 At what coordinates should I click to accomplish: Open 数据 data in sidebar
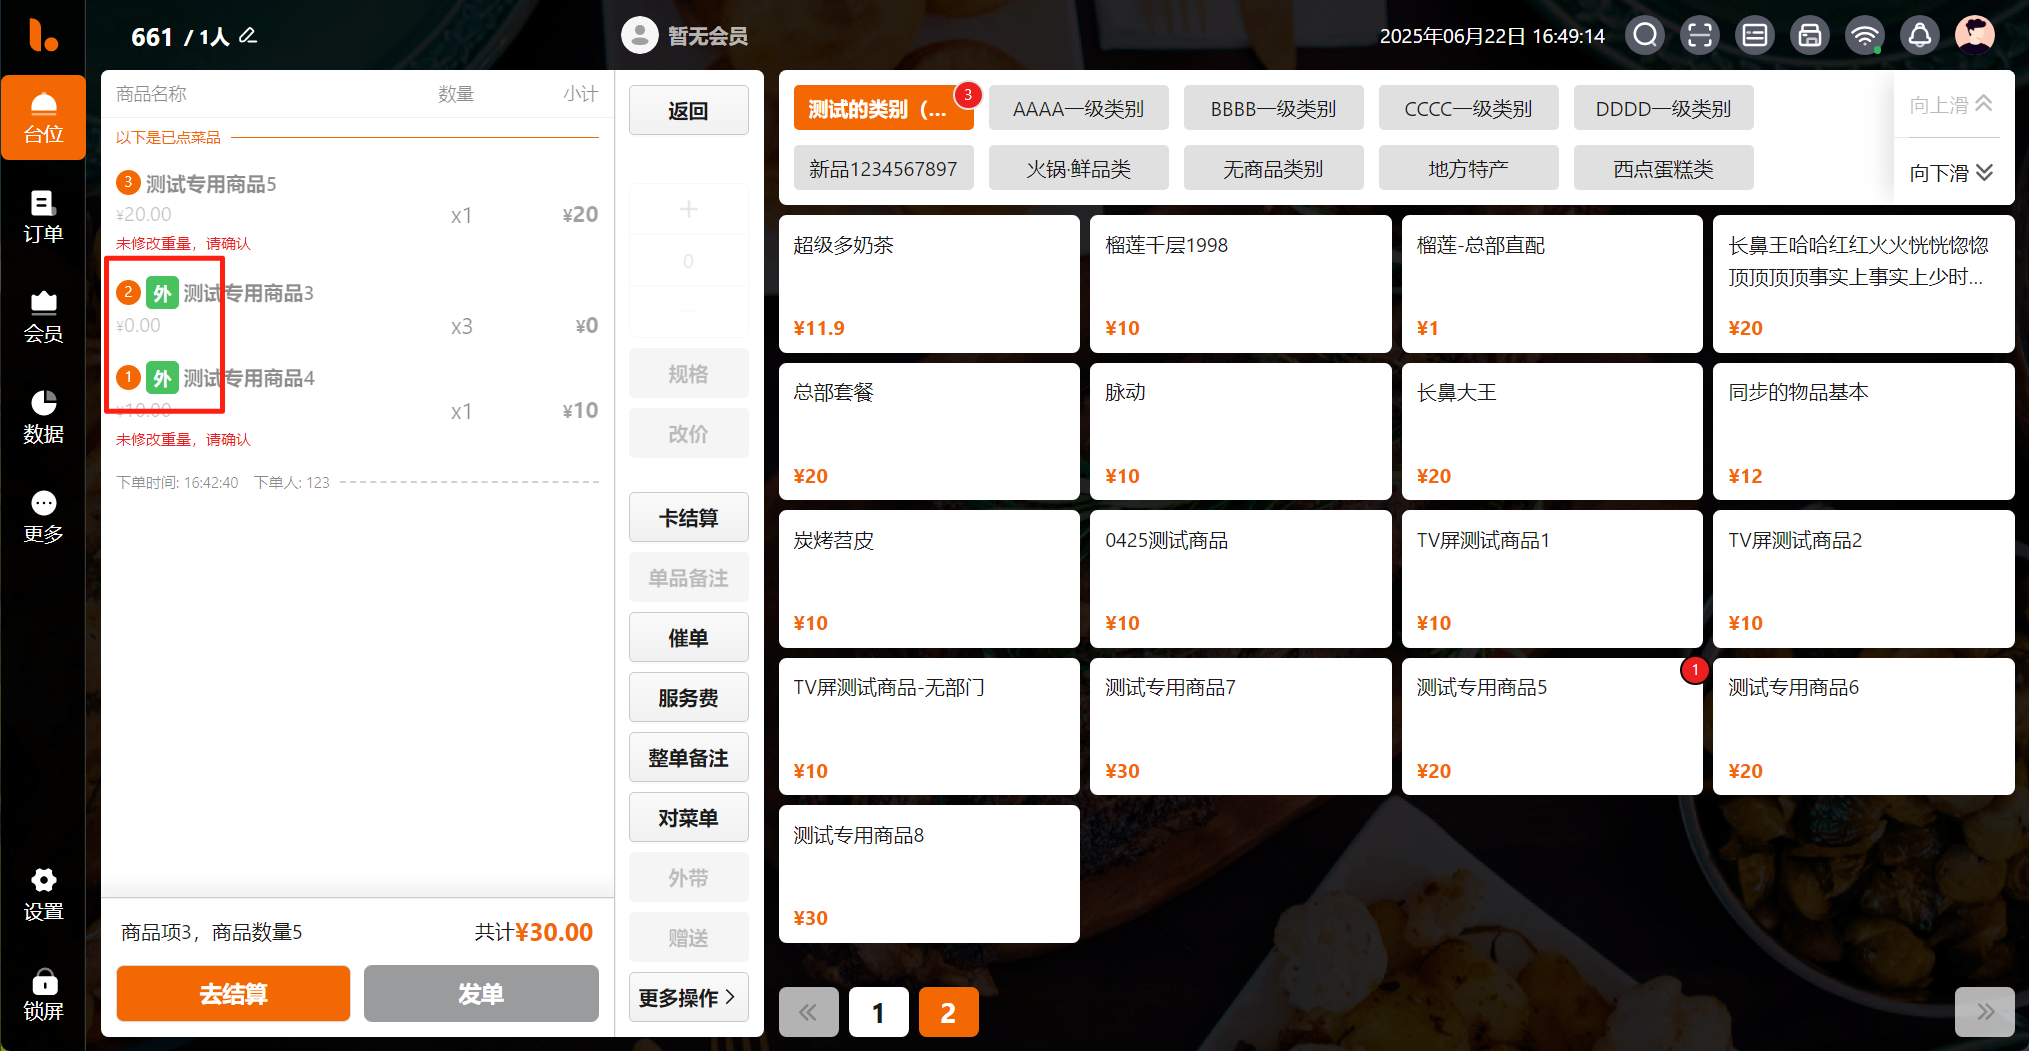pyautogui.click(x=43, y=417)
